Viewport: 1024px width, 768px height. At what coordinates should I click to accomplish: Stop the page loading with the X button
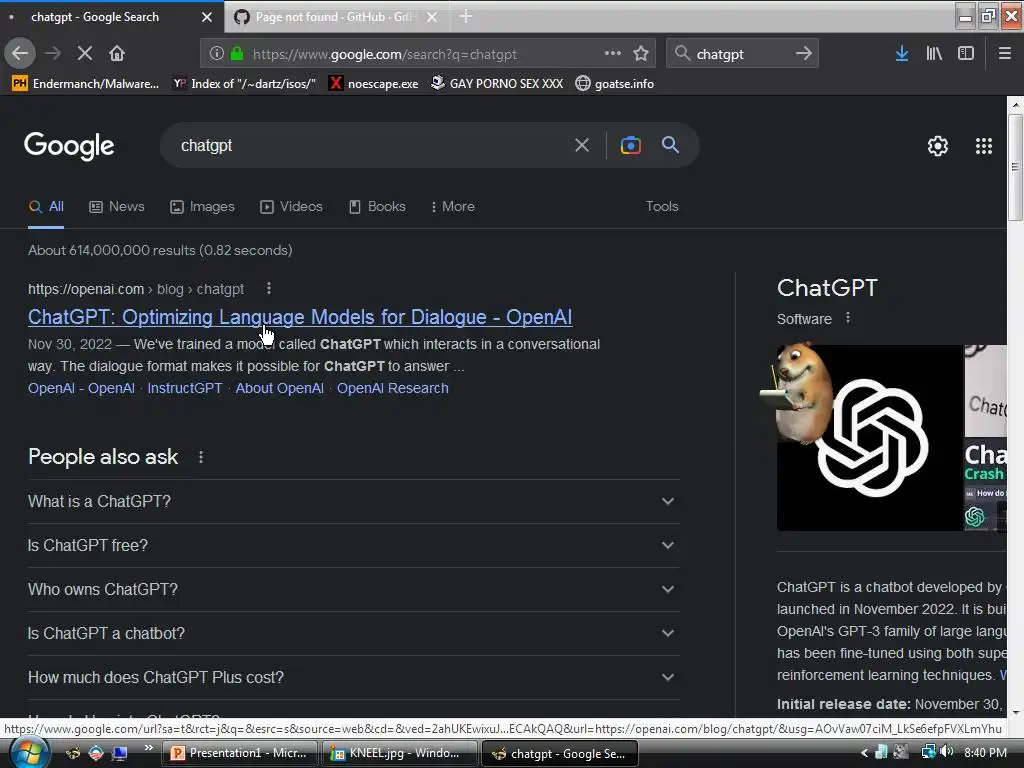click(85, 53)
